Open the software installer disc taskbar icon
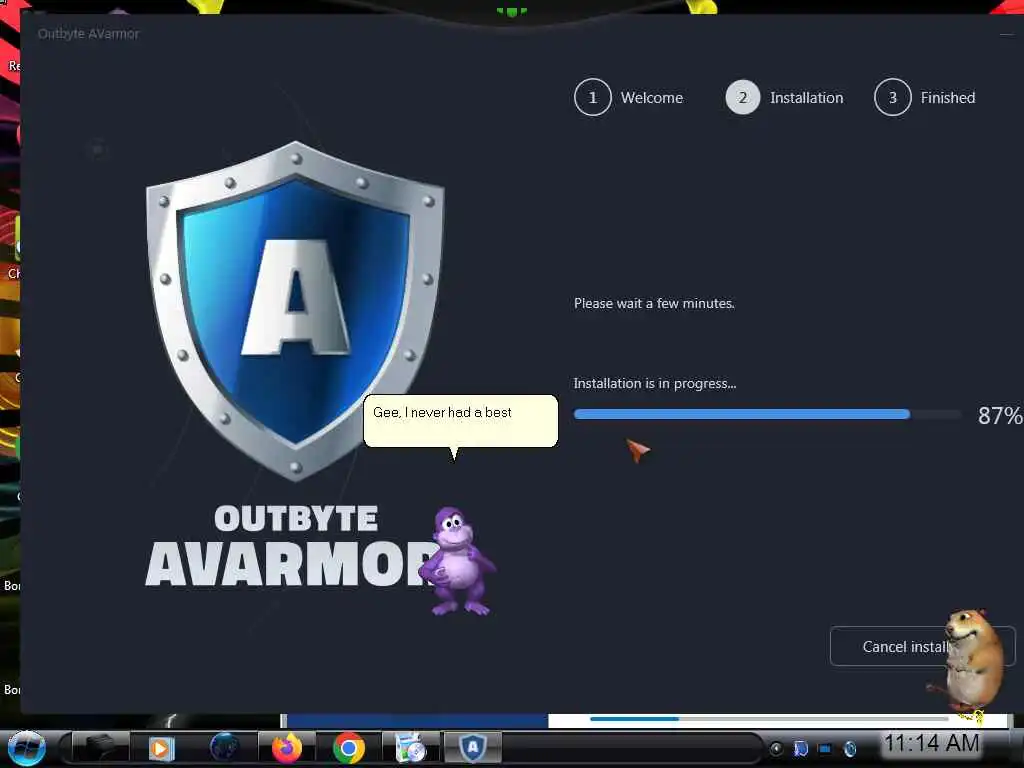1024x768 pixels. (411, 748)
